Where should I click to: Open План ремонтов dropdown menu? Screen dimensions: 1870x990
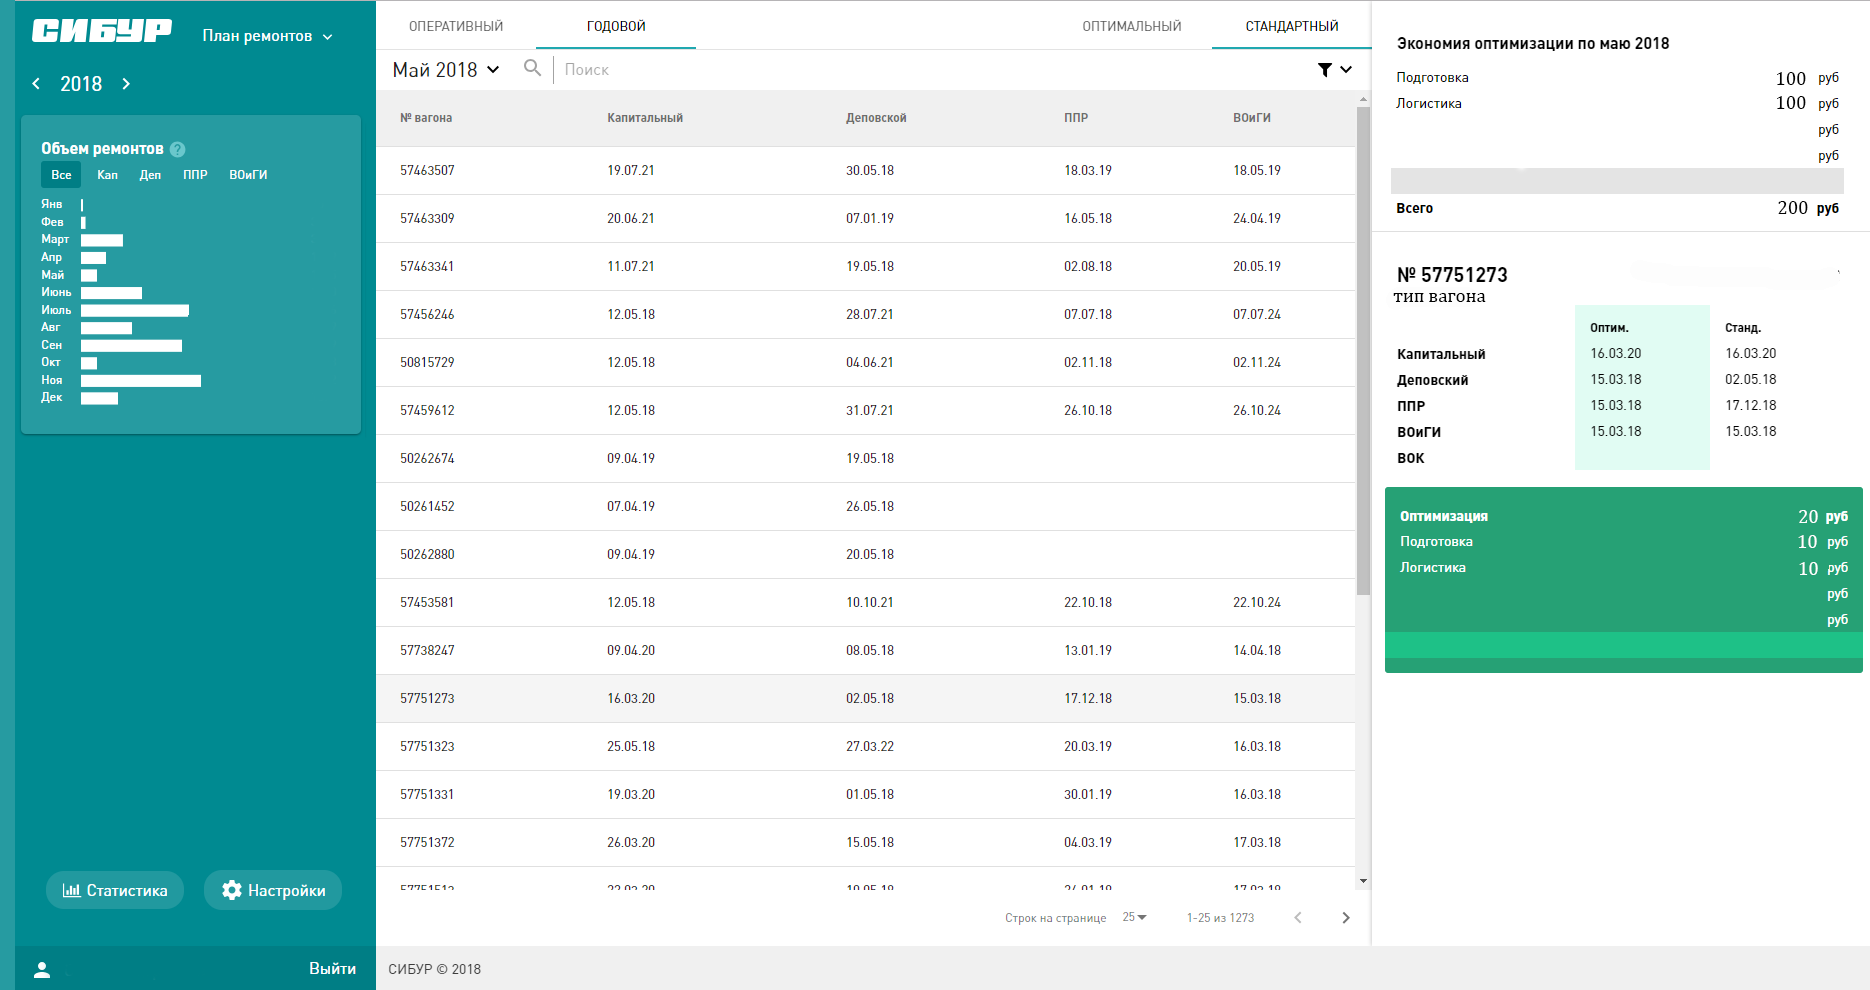pyautogui.click(x=267, y=36)
